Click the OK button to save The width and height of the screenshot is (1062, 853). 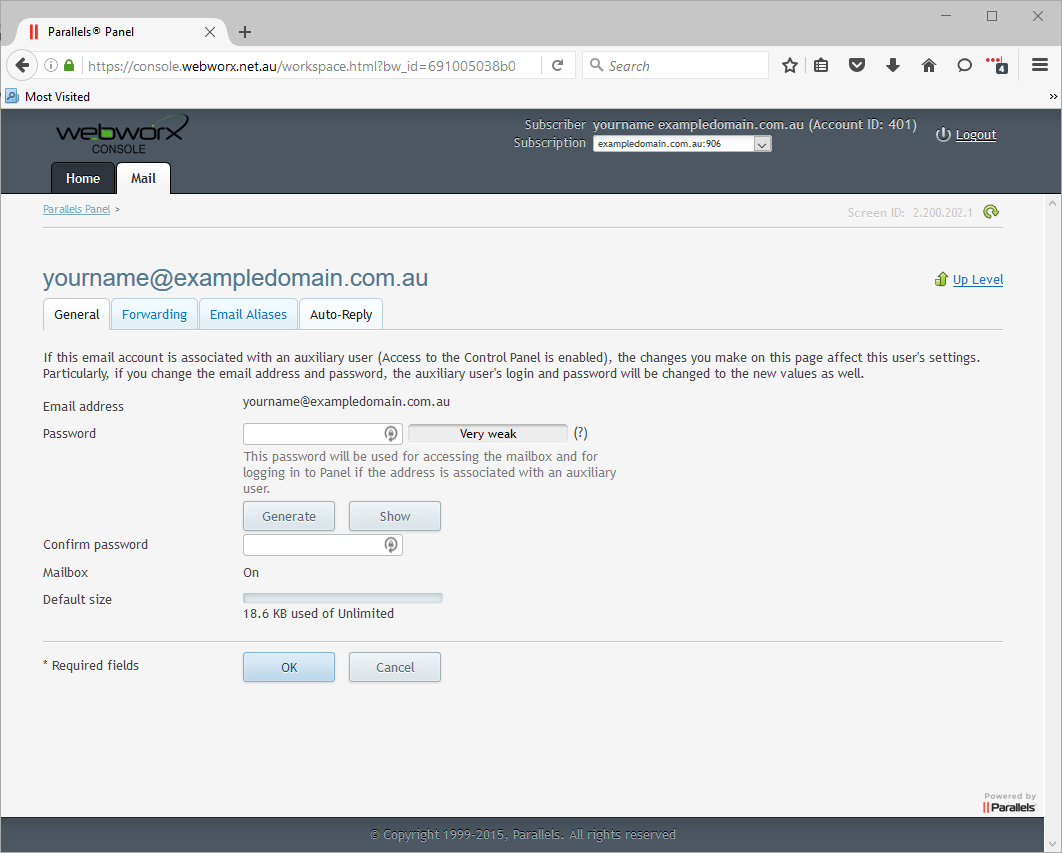(x=289, y=667)
